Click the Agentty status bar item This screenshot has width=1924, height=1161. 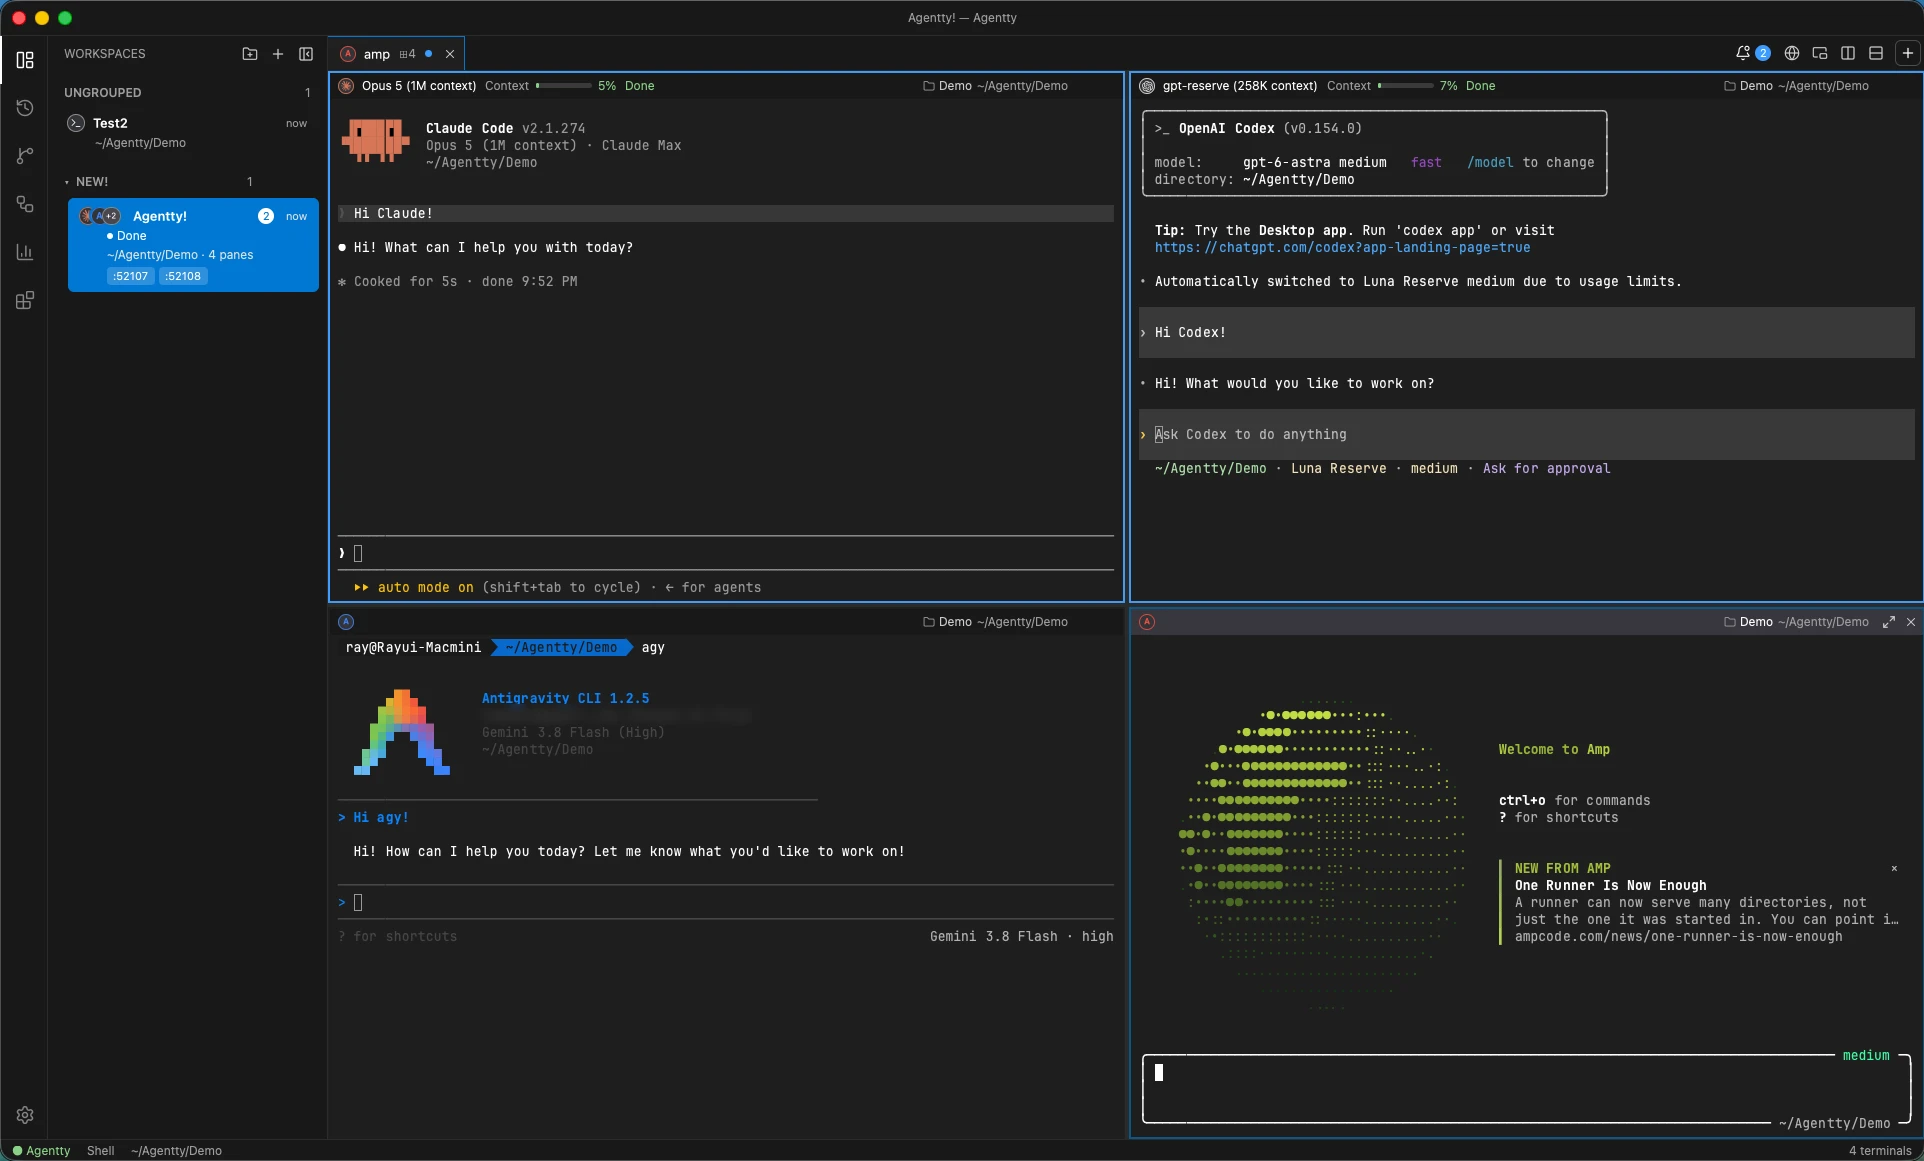click(41, 1151)
